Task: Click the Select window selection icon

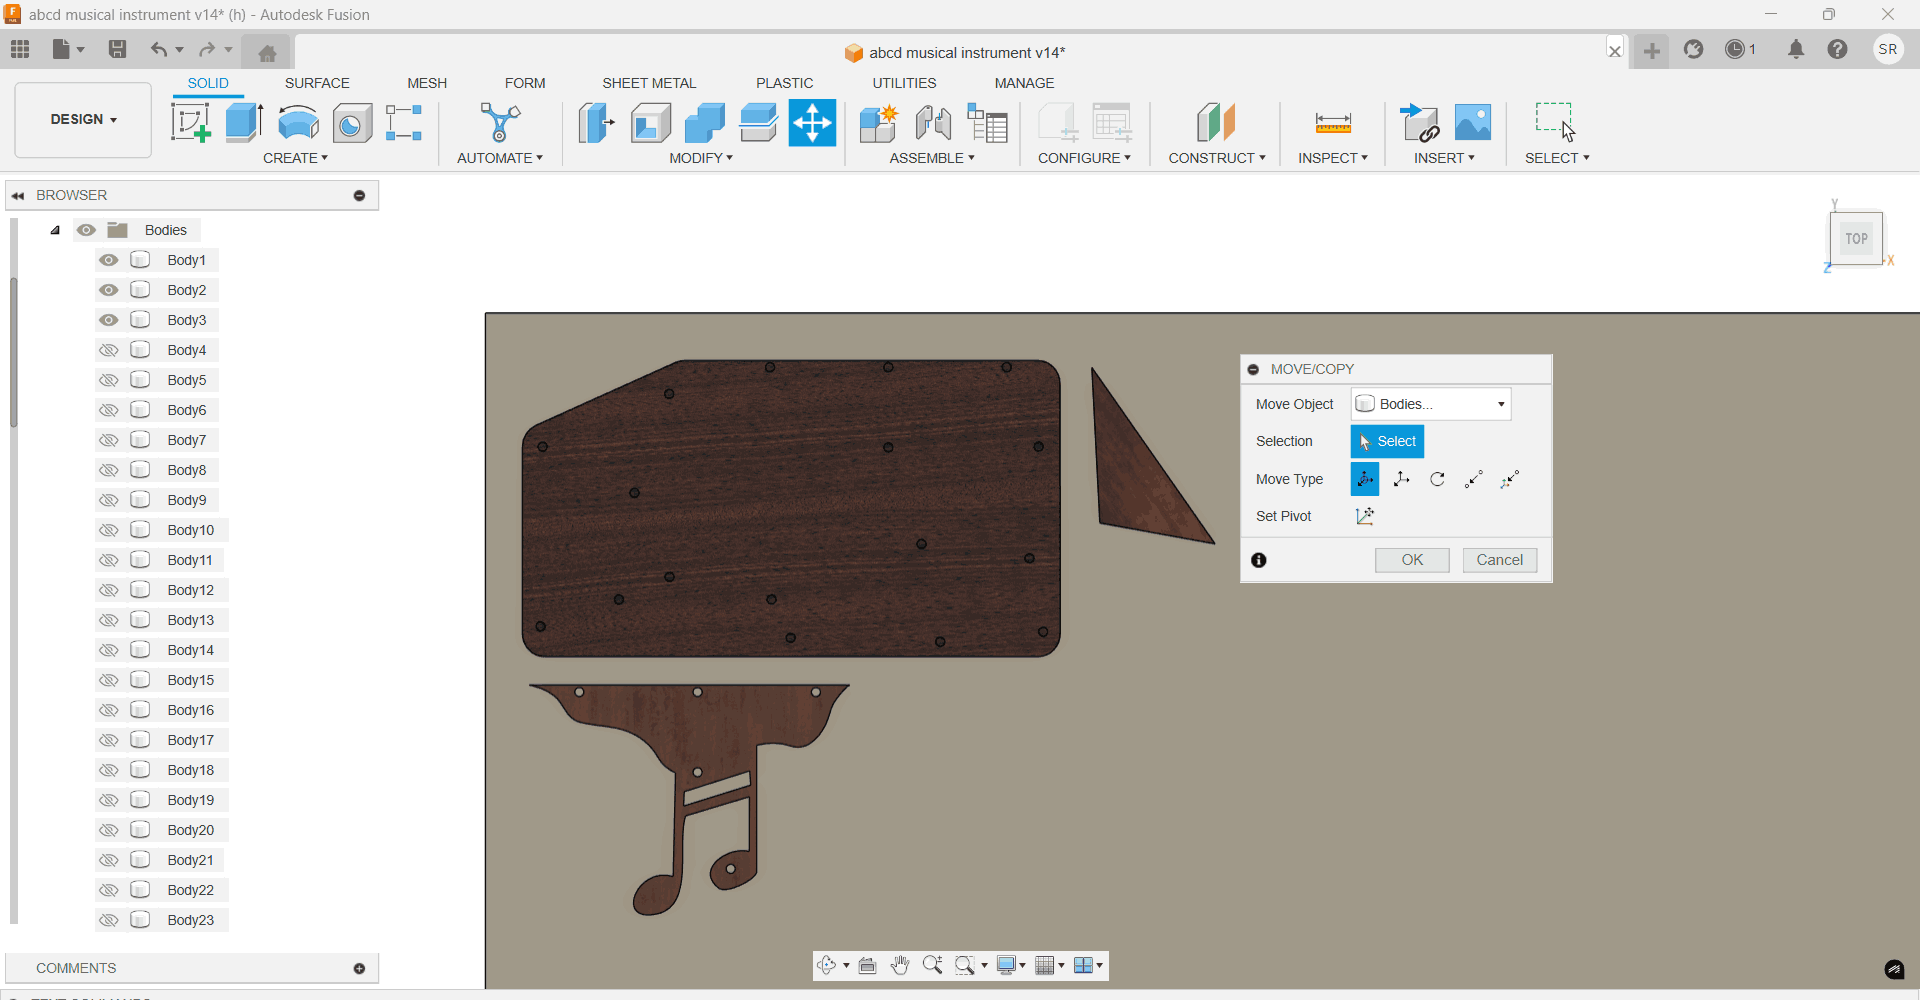Action: click(1555, 122)
